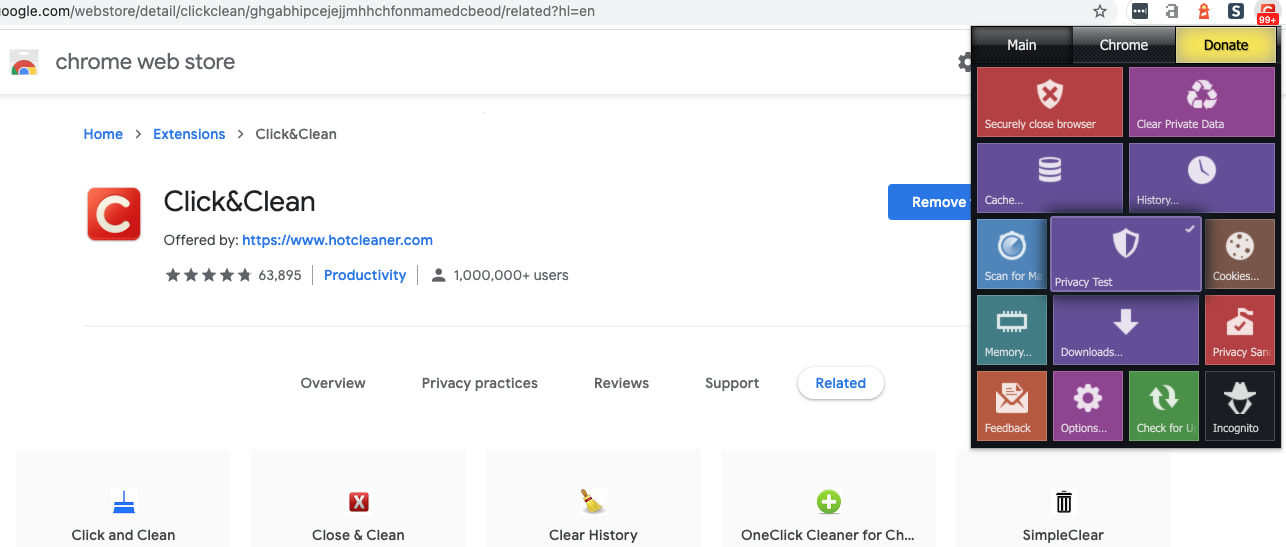The height and width of the screenshot is (547, 1286).
Task: Click the Check for Updates tile
Action: [1163, 405]
